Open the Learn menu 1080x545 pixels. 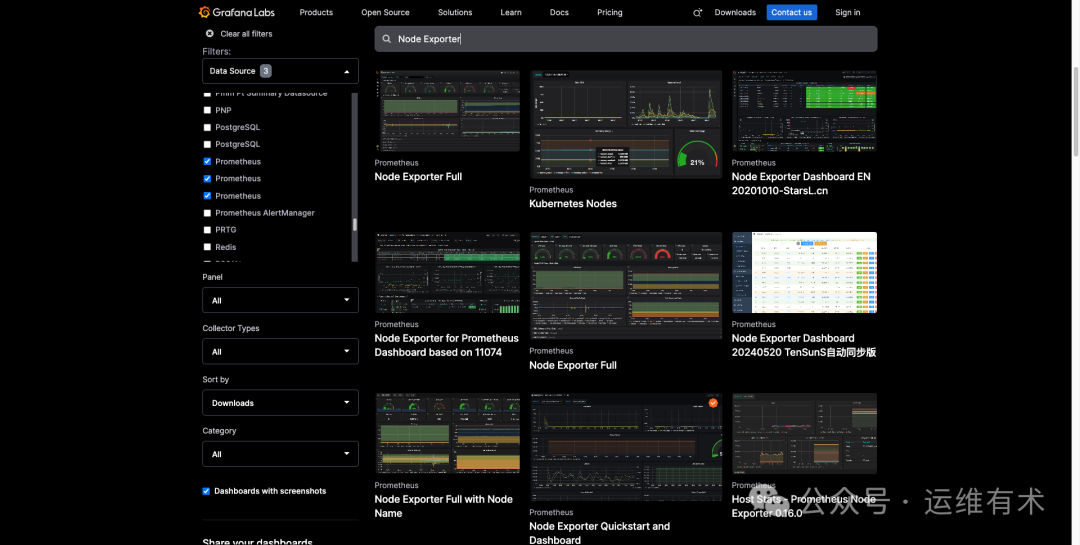[x=511, y=12]
